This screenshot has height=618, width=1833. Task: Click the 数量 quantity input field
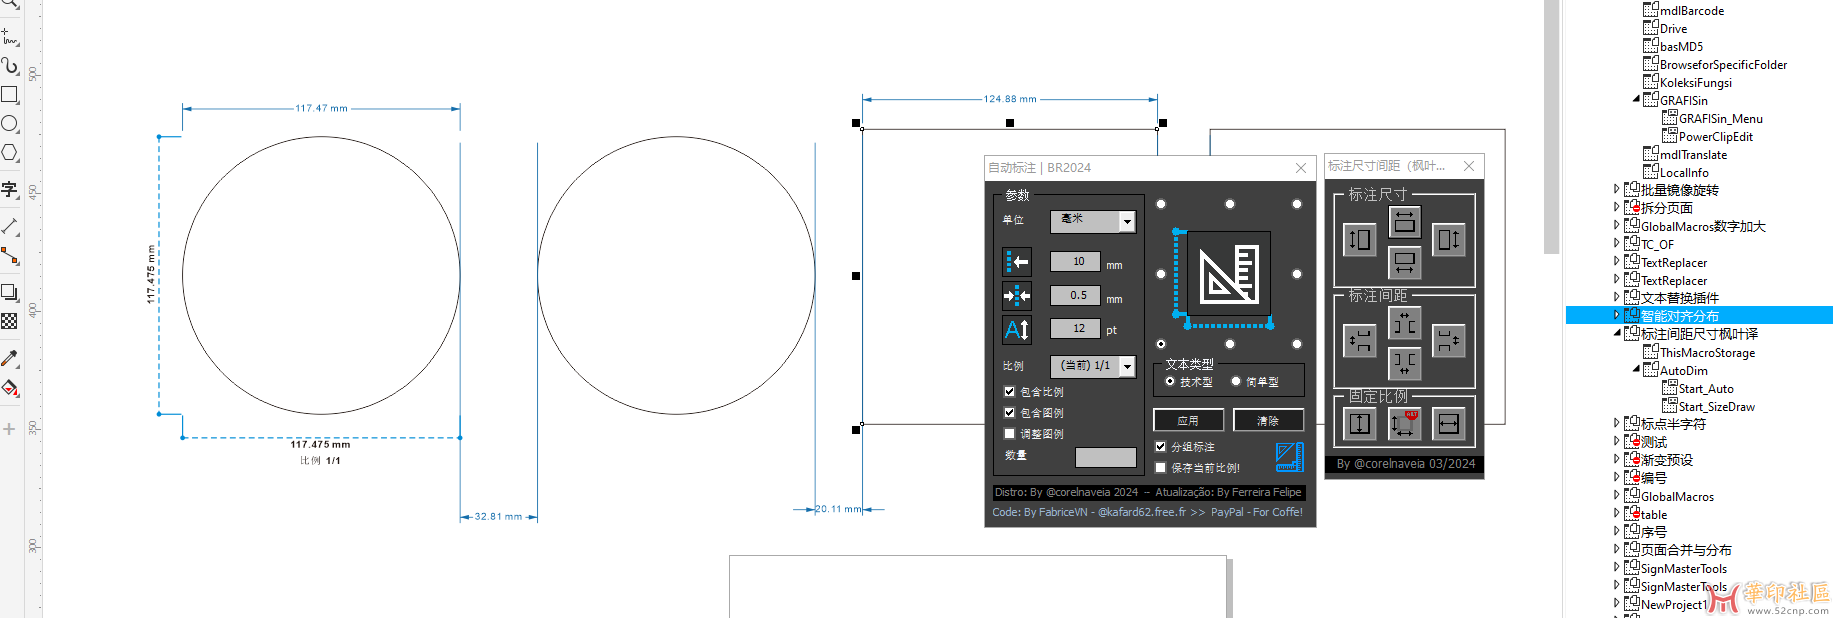click(1105, 457)
